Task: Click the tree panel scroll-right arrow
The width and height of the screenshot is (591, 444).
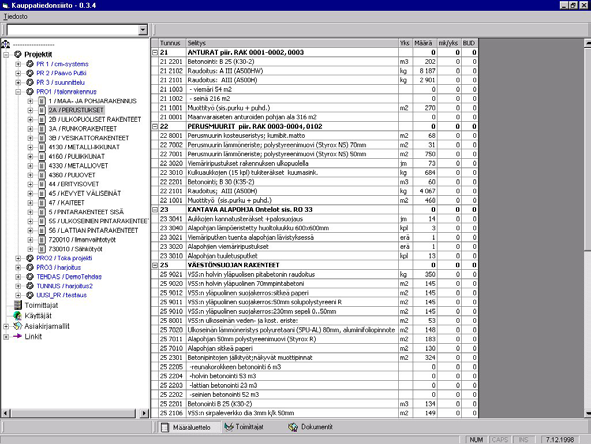Action: pyautogui.click(x=144, y=413)
